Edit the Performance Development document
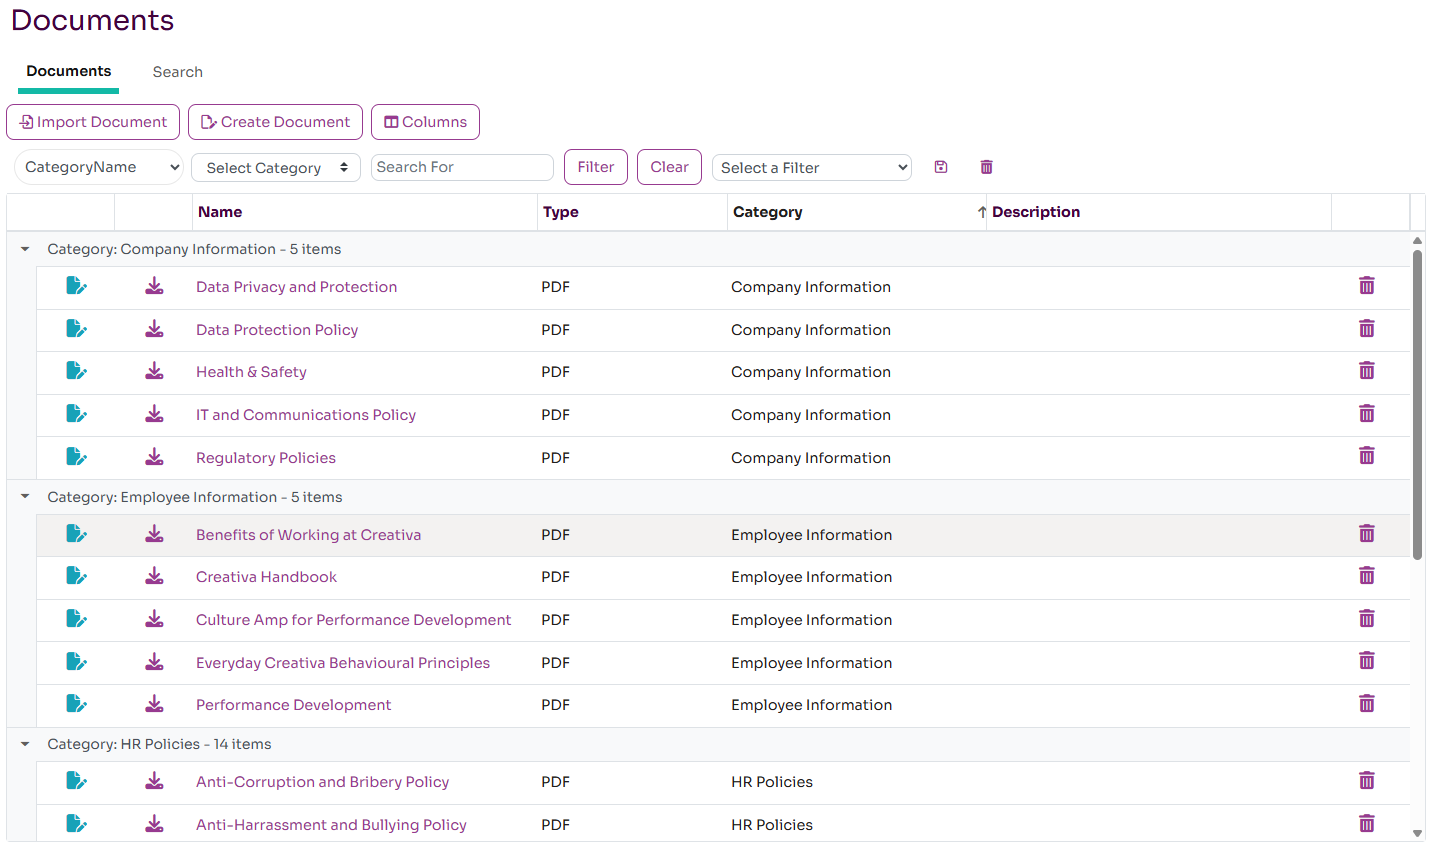Image resolution: width=1435 pixels, height=856 pixels. pyautogui.click(x=76, y=705)
